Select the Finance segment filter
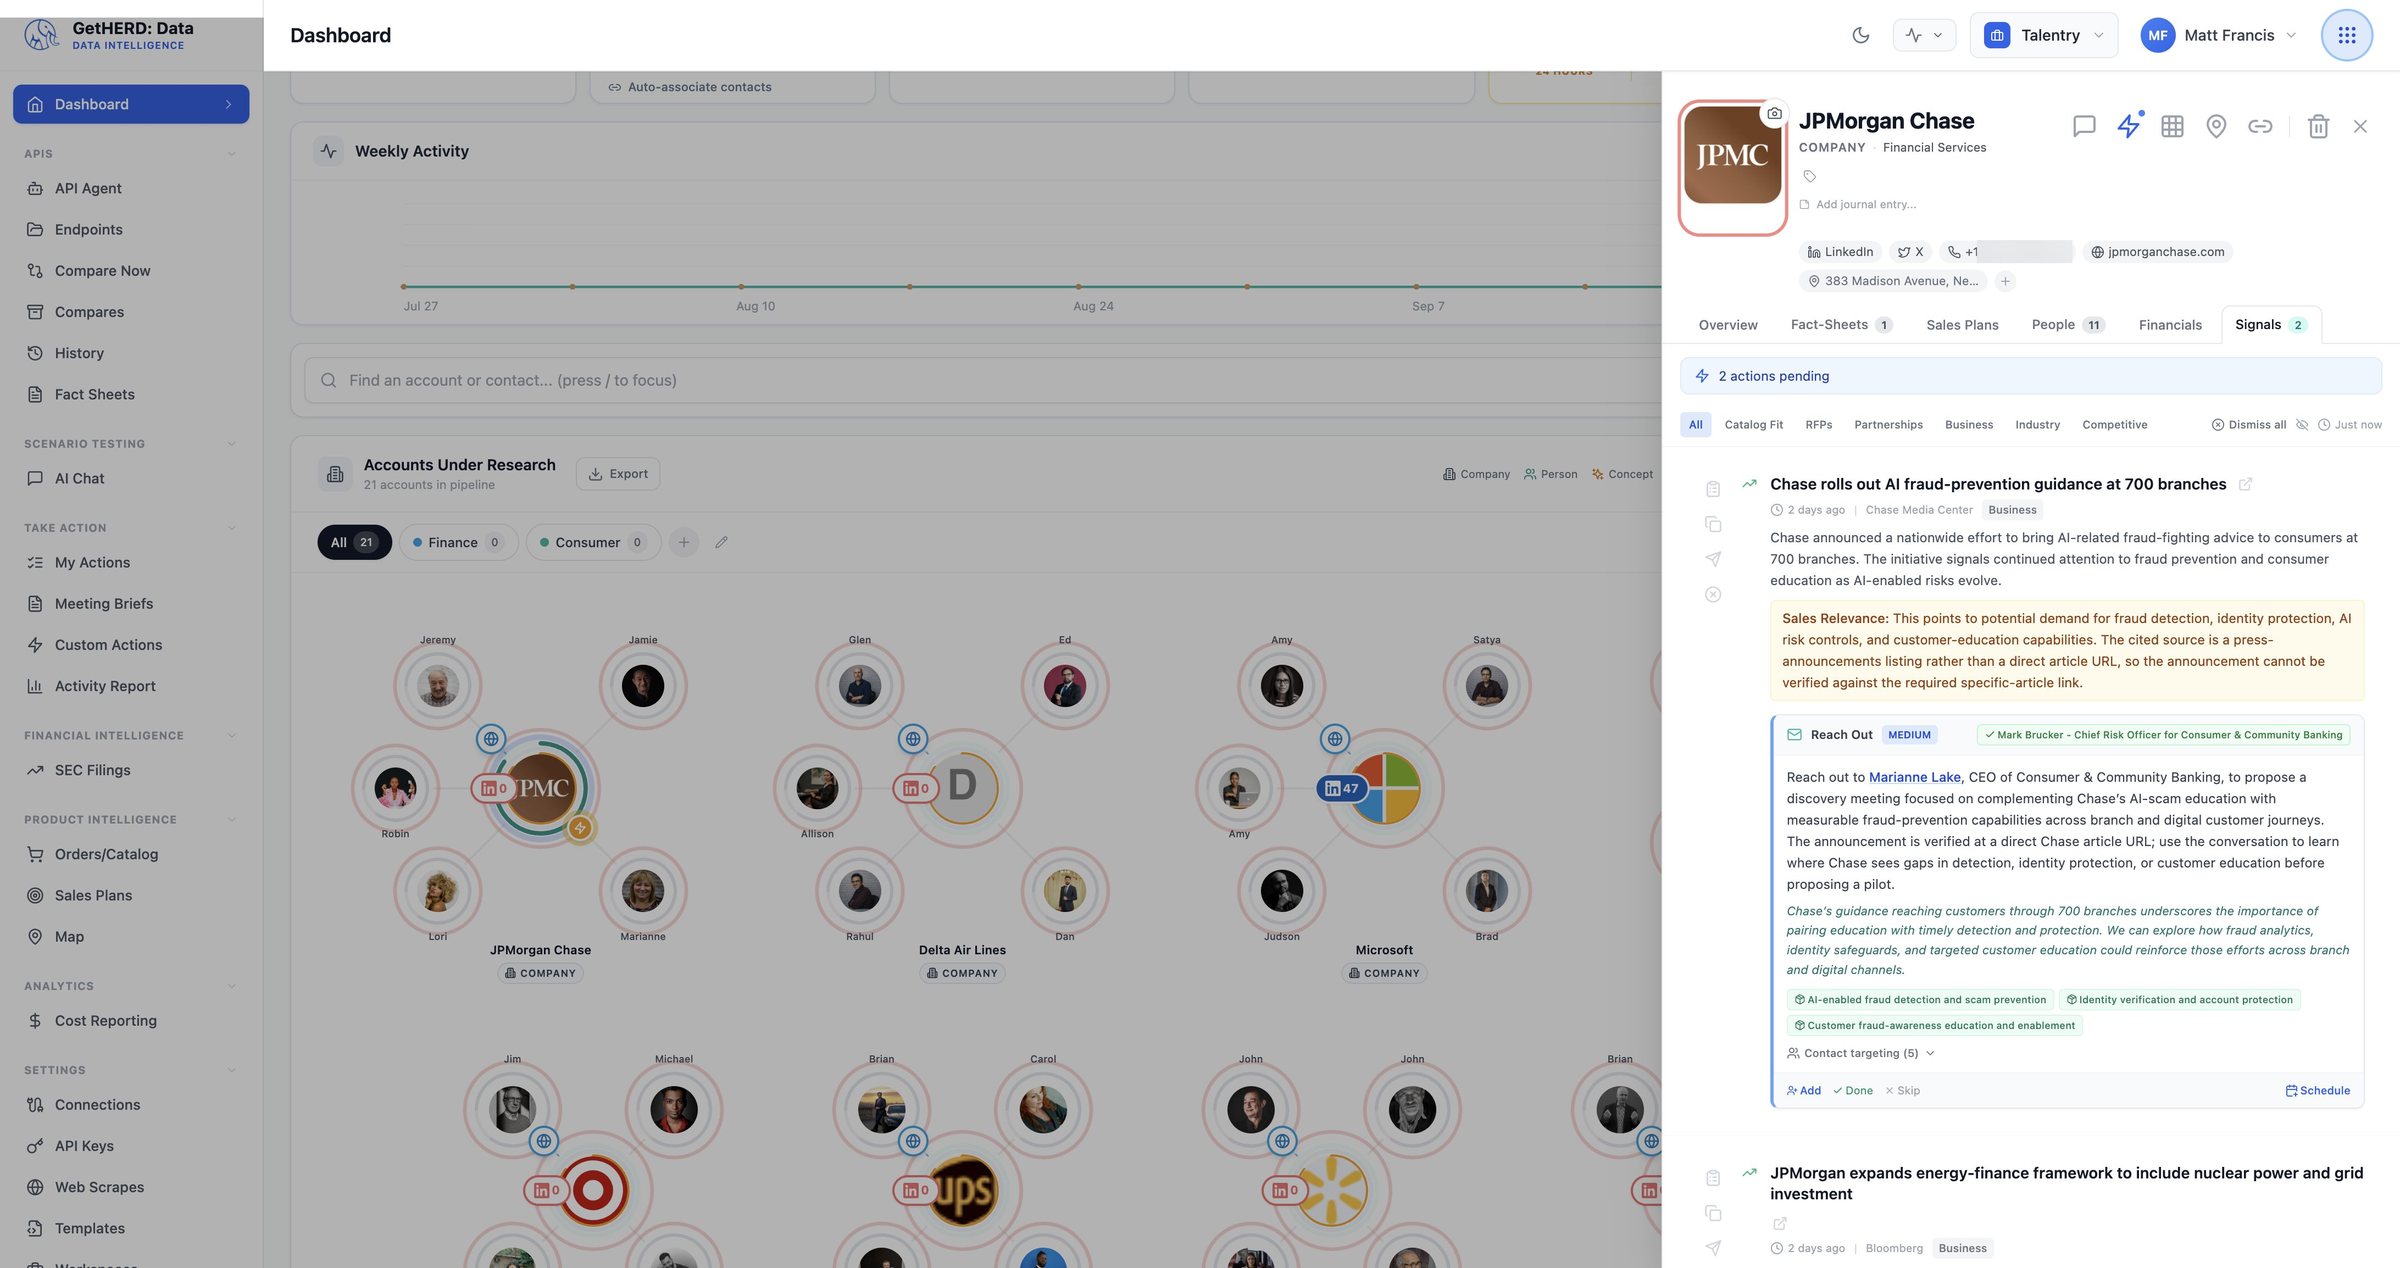Image resolution: width=2400 pixels, height=1268 pixels. (458, 542)
